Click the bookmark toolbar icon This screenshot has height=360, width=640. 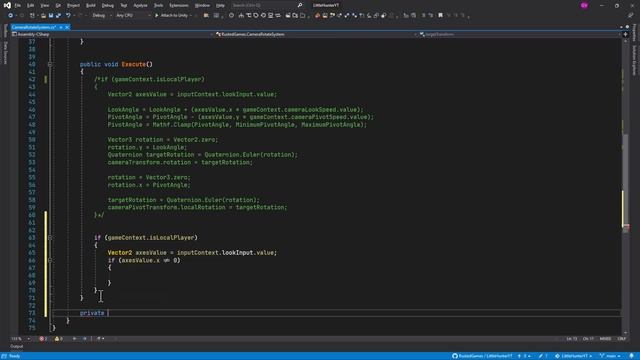[x=440, y=16]
